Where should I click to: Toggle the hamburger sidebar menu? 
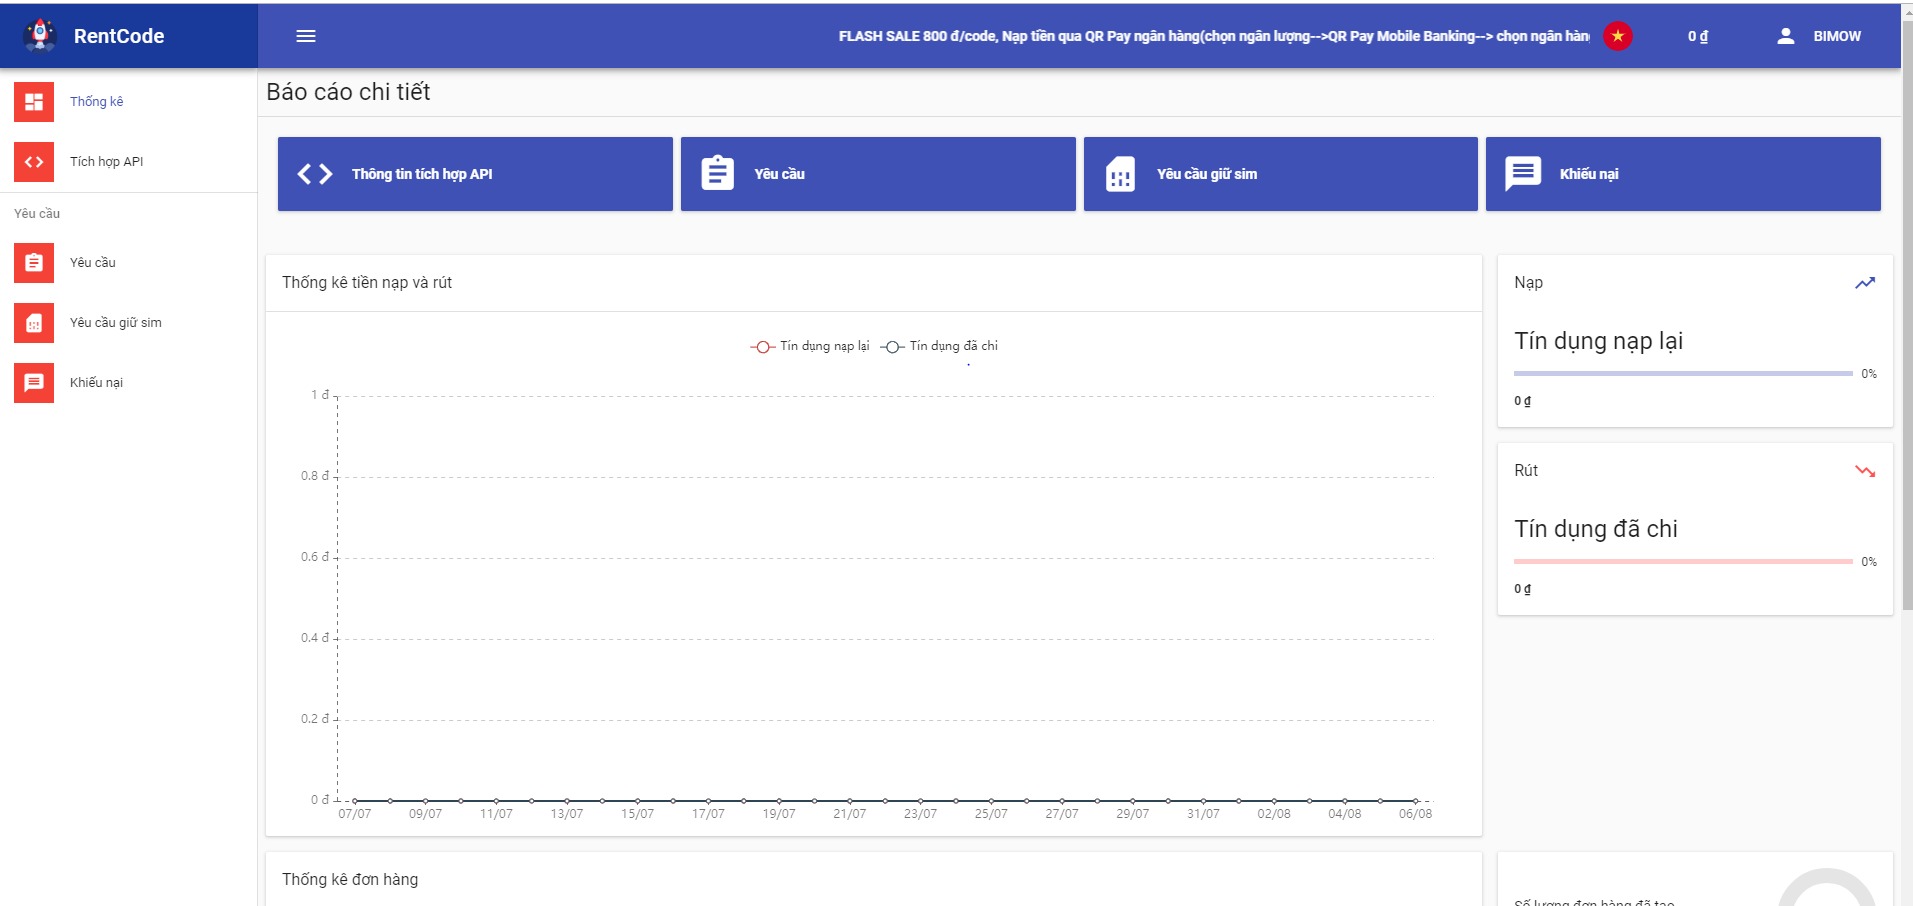306,36
